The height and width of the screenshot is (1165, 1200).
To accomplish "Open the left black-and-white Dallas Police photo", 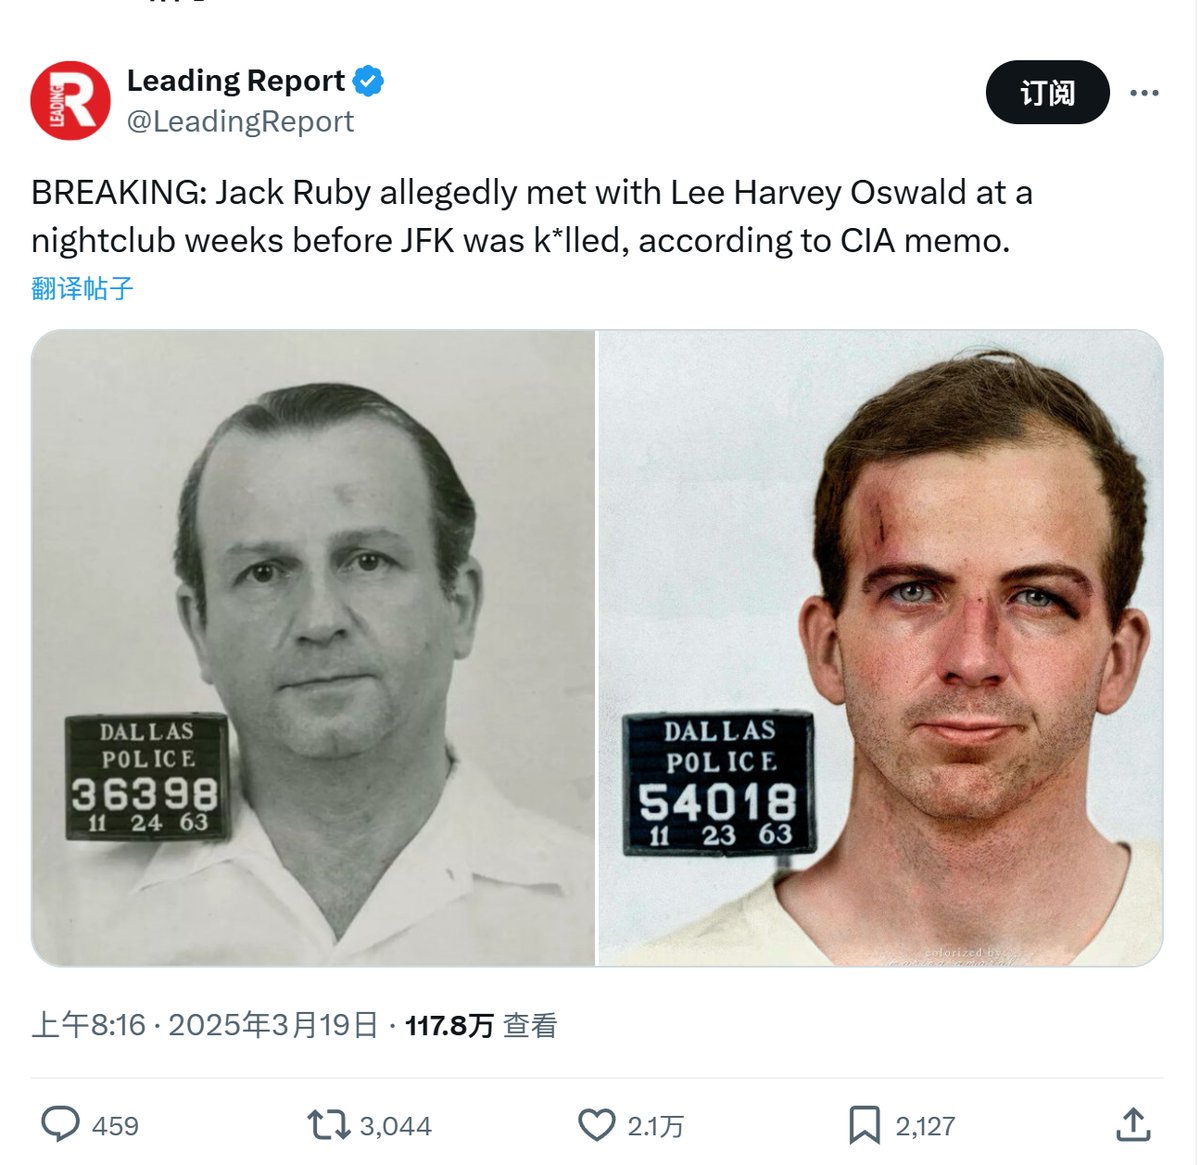I will pyautogui.click(x=313, y=648).
